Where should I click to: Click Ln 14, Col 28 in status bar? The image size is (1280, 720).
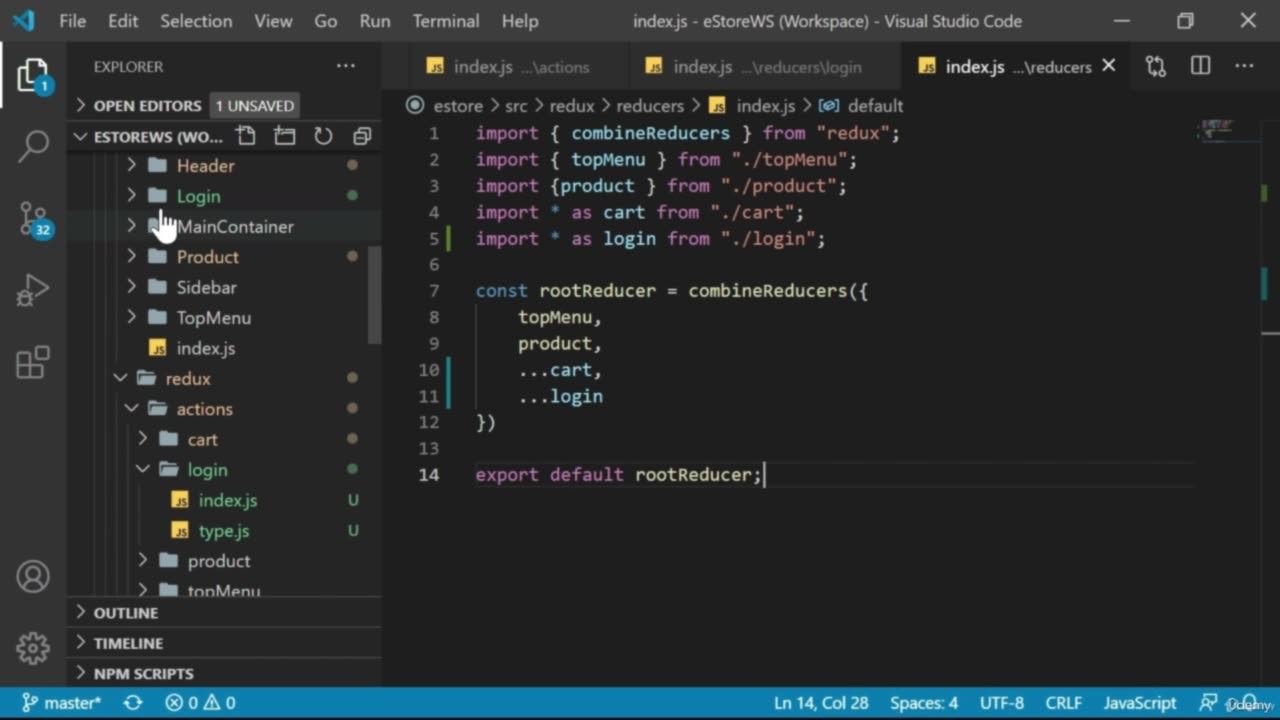821,703
